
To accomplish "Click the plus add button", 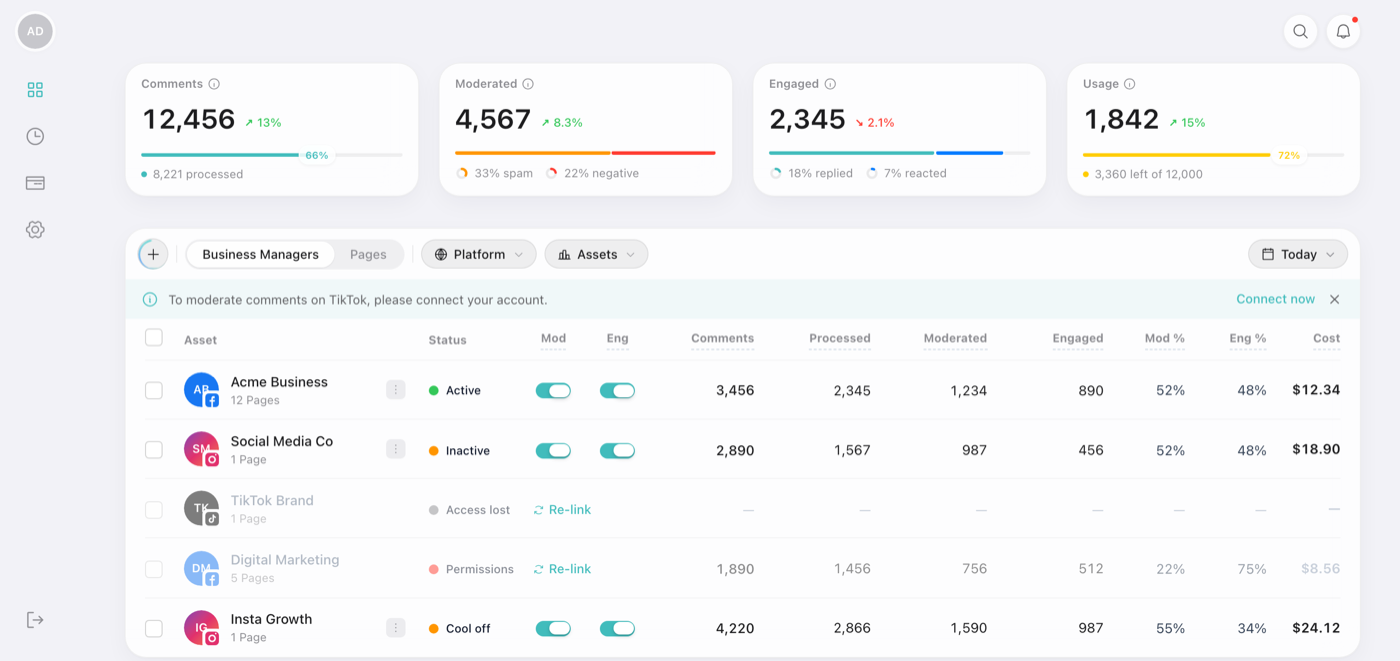I will tap(153, 254).
